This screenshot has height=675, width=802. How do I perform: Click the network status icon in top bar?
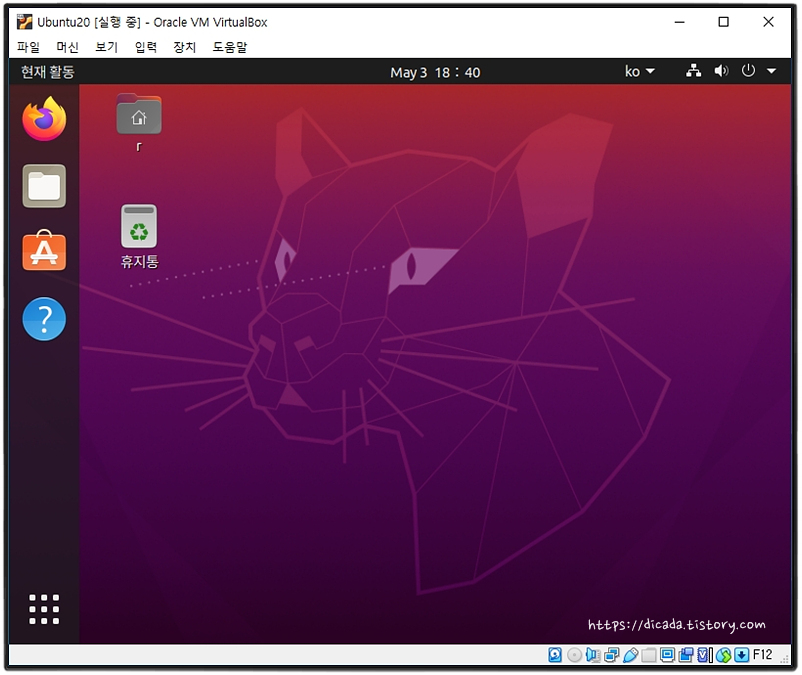pyautogui.click(x=694, y=71)
